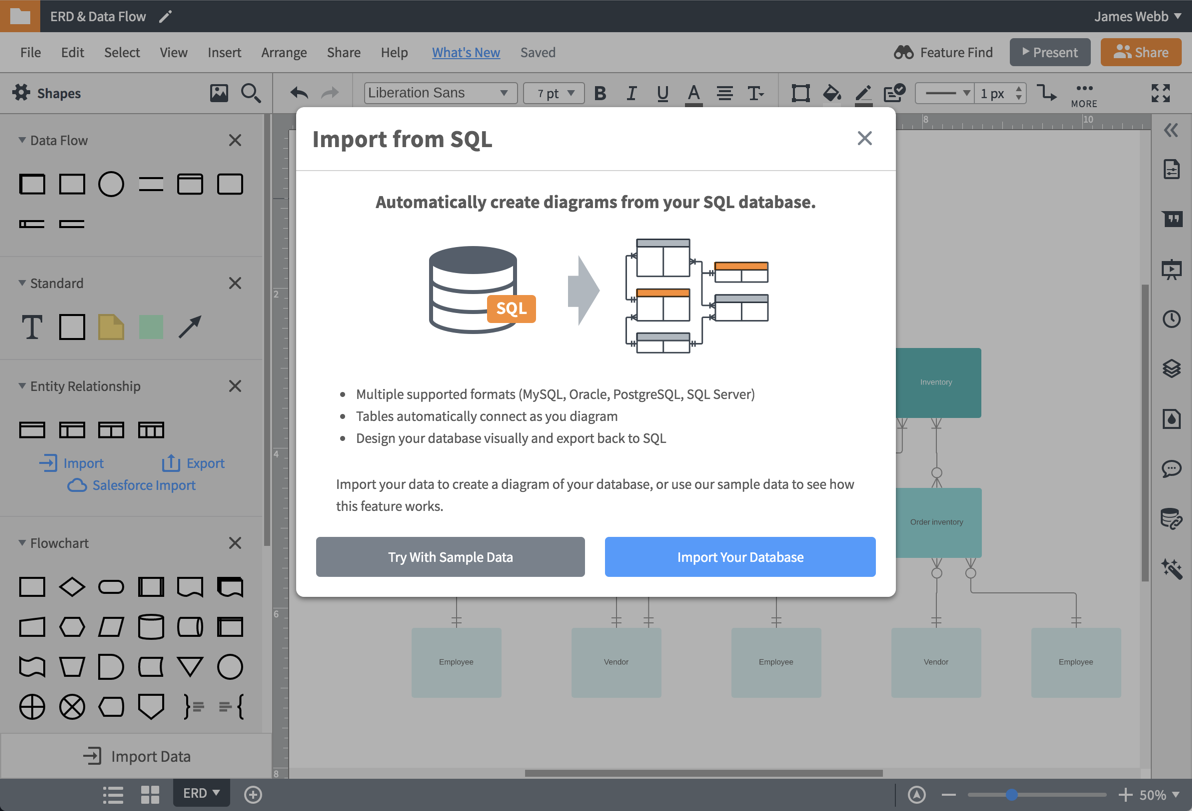Open the Comments panel icon
The image size is (1192, 811).
(x=1172, y=469)
